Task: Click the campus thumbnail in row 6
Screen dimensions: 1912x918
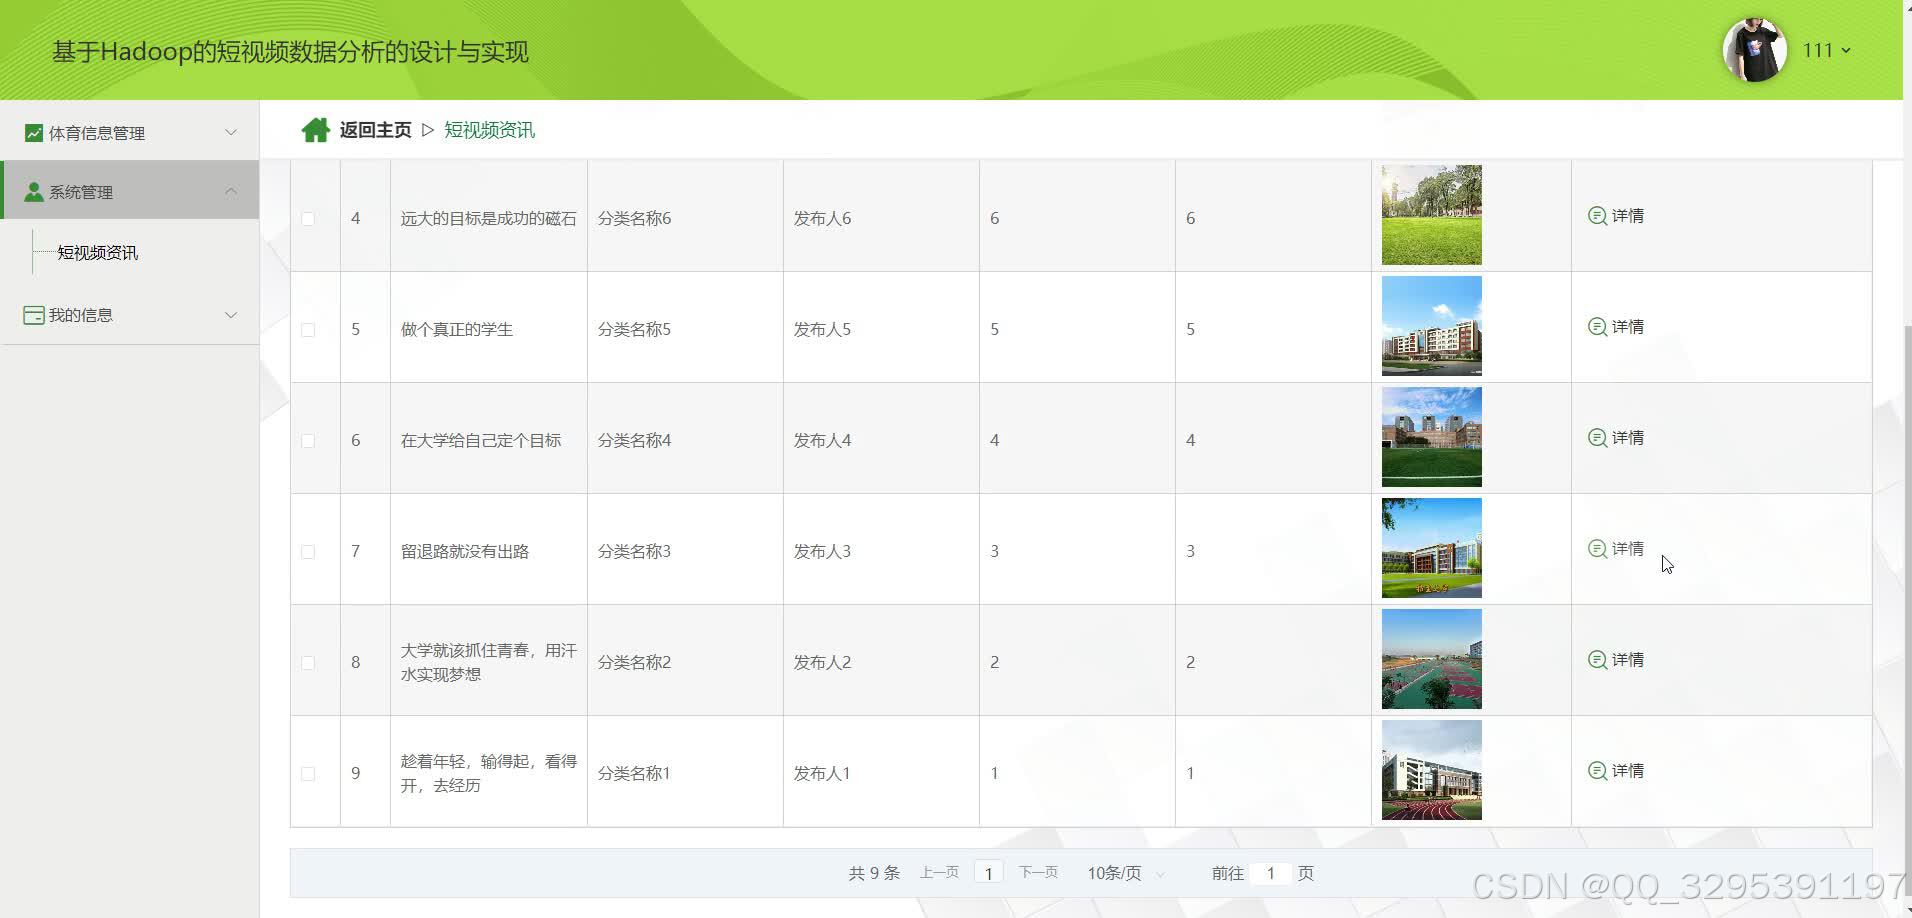Action: 1432,437
